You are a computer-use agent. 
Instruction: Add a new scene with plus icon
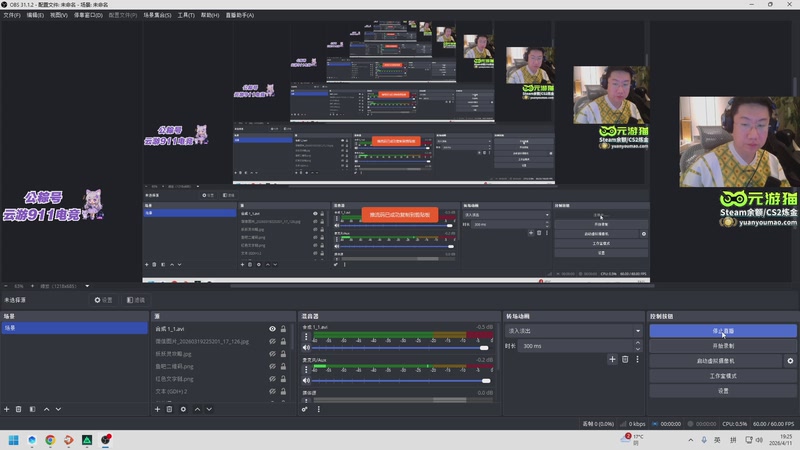coord(7,409)
